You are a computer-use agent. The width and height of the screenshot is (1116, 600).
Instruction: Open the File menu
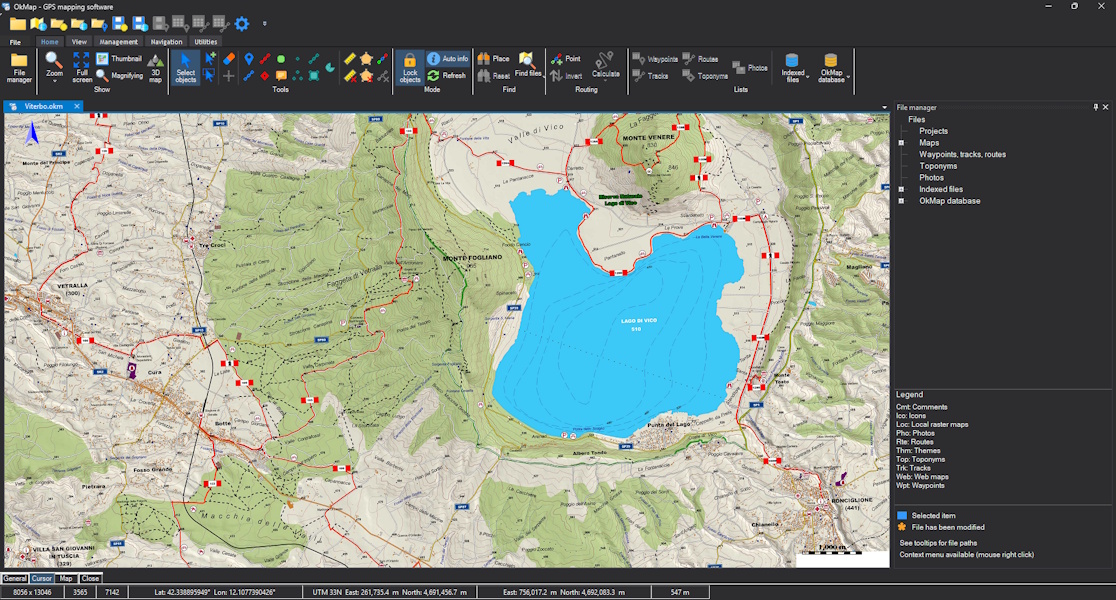(x=15, y=42)
